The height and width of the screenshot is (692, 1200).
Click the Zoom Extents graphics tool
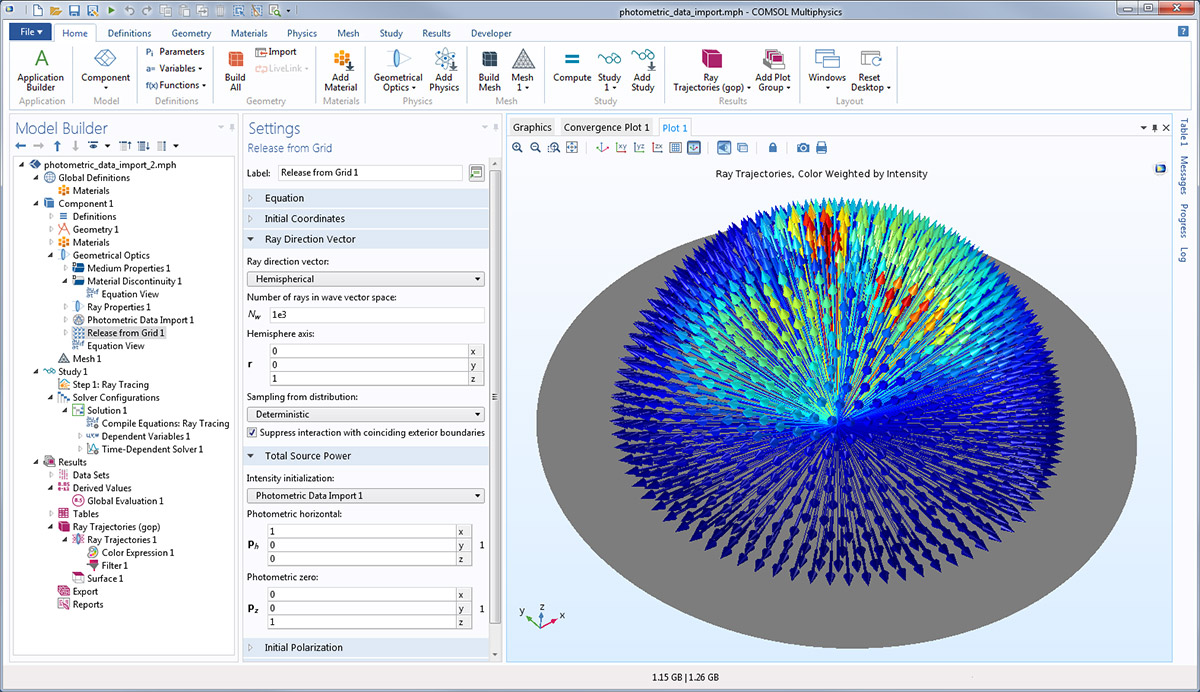(x=572, y=148)
